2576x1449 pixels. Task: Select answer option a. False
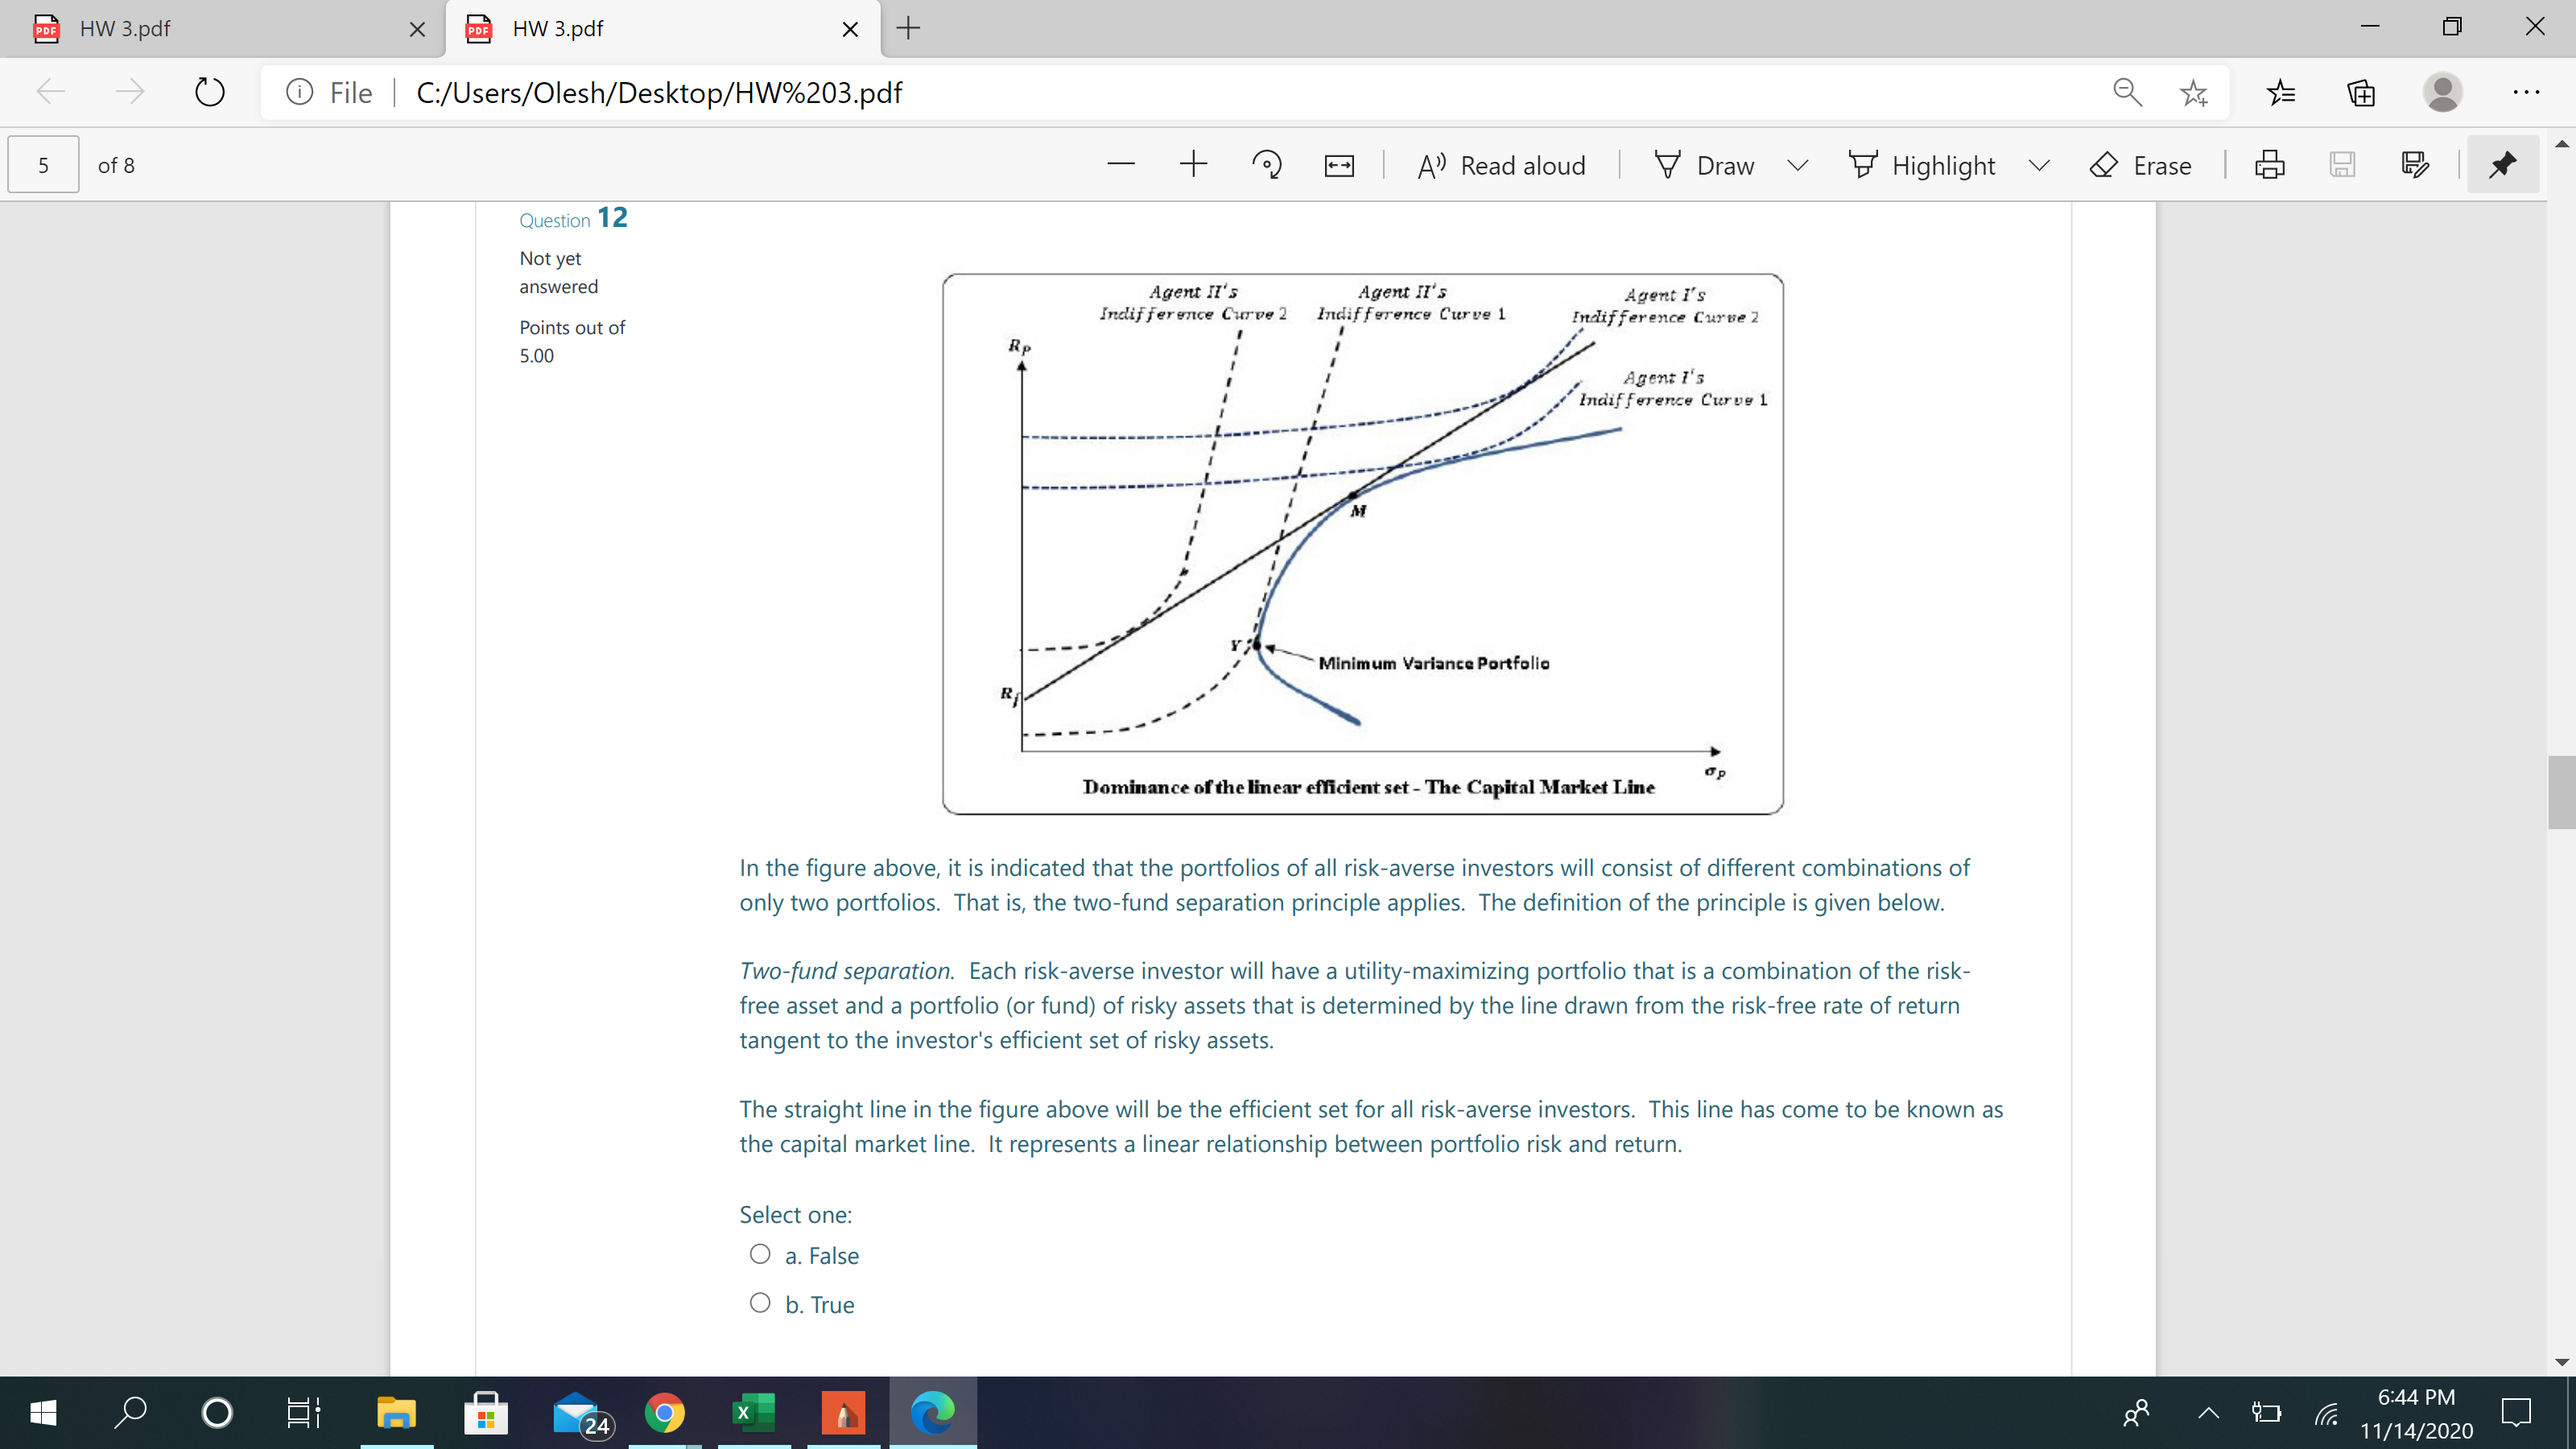click(x=760, y=1253)
